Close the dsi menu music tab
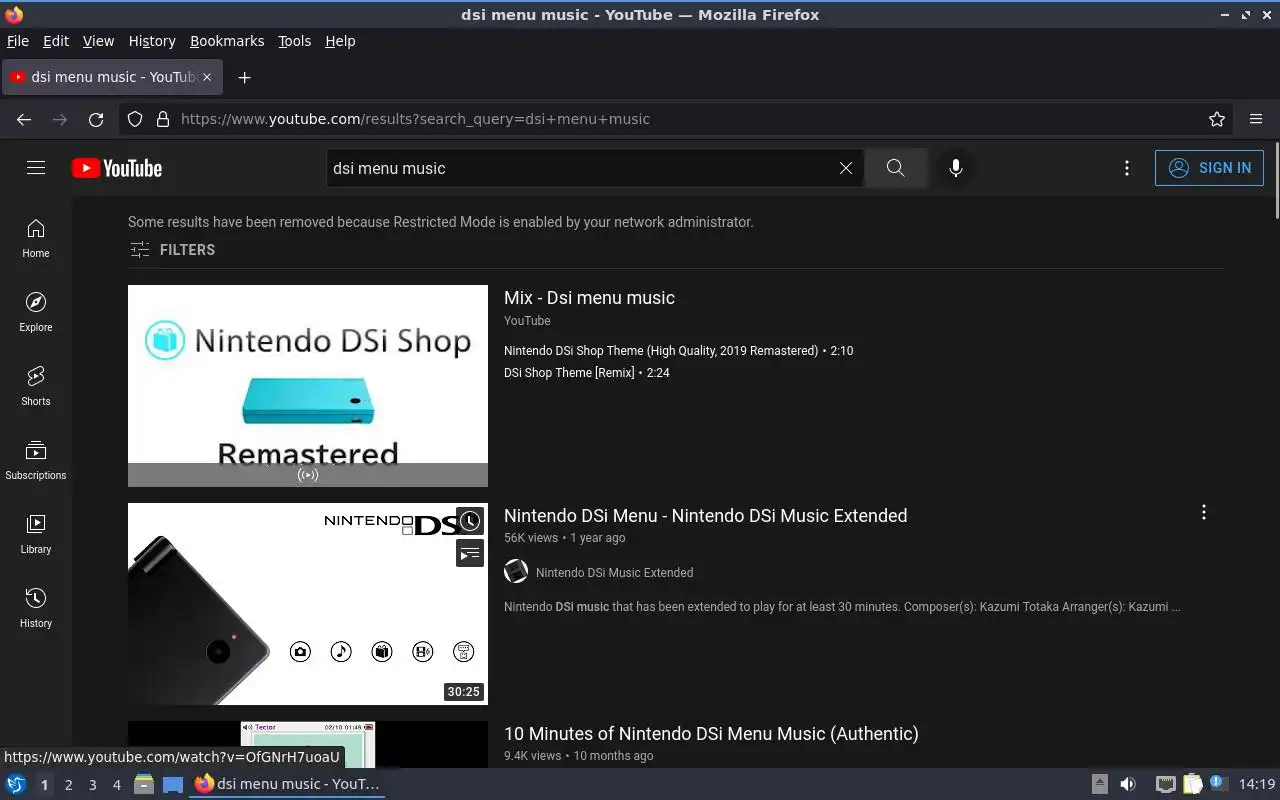 [207, 77]
